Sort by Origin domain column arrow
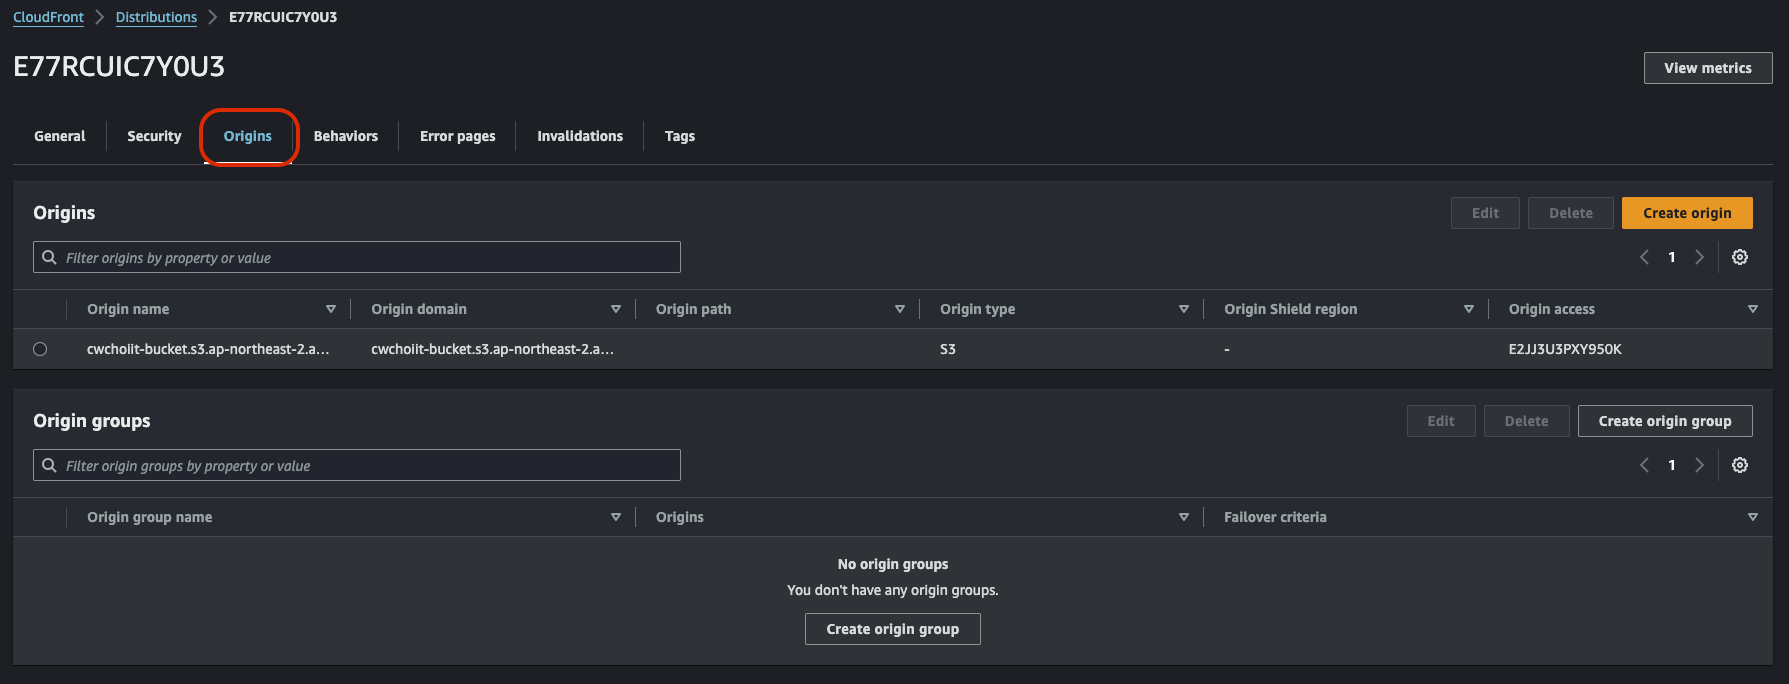 (616, 309)
